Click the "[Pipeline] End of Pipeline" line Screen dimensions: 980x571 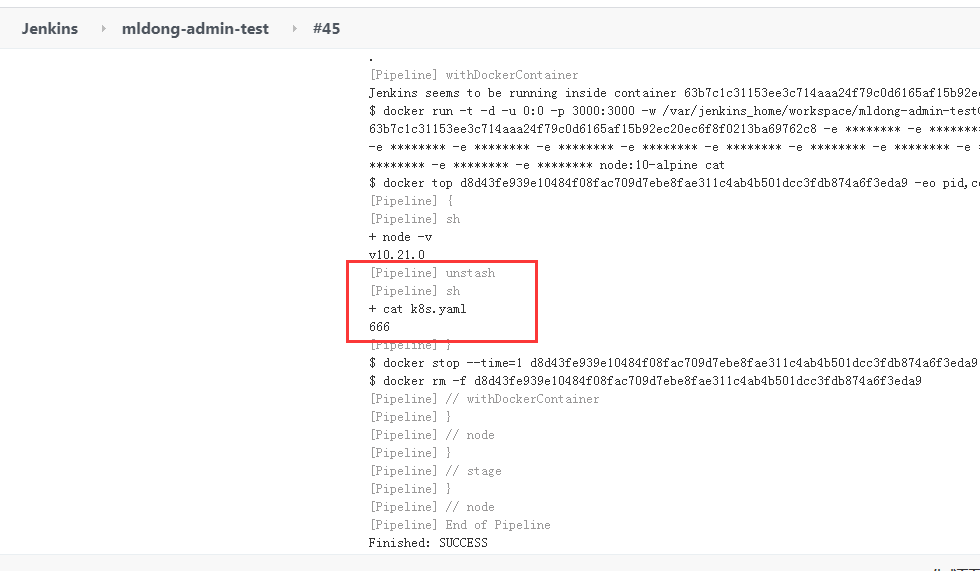(x=459, y=524)
